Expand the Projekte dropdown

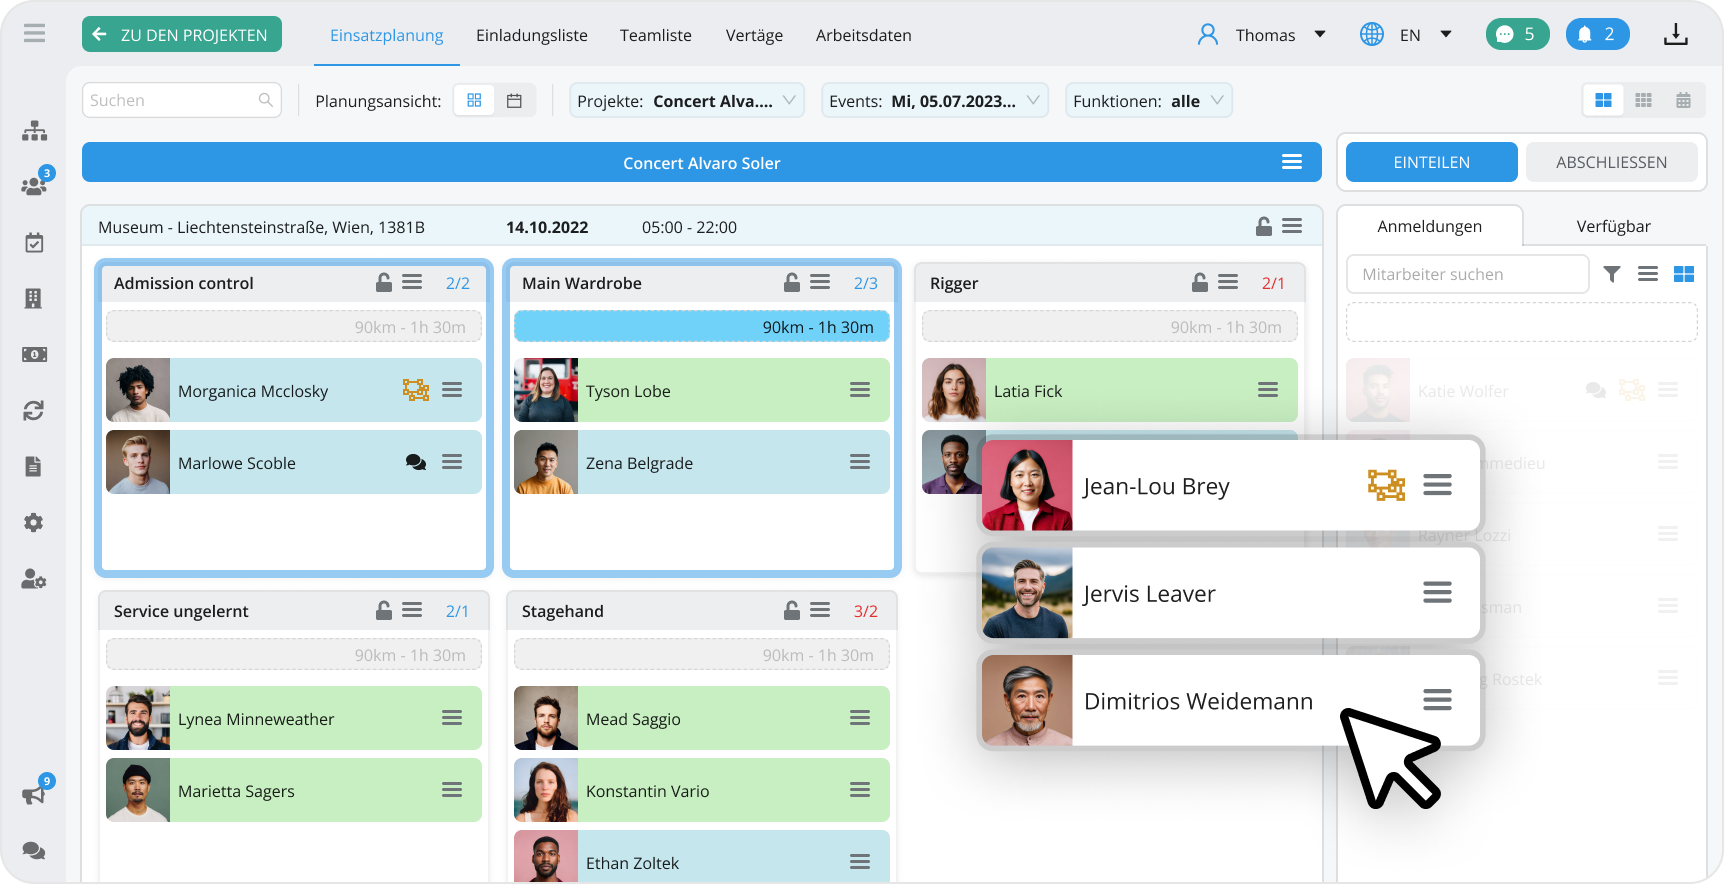tap(687, 101)
